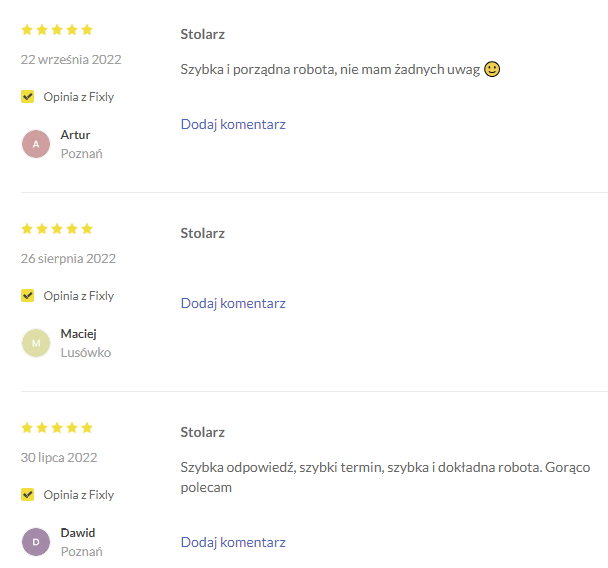Click the reviewer name Dawid

point(78,533)
